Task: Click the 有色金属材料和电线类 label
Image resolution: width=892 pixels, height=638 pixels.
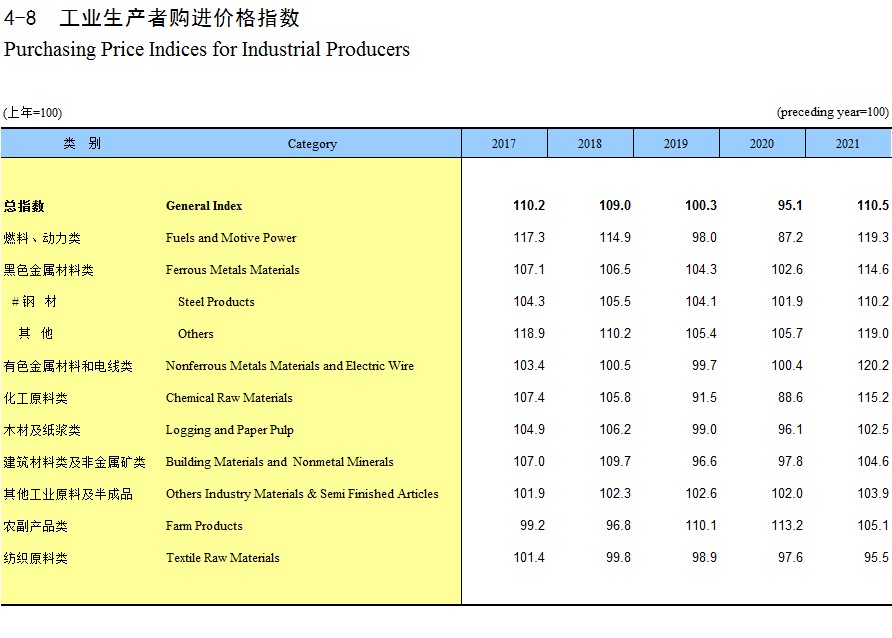Action: click(x=68, y=366)
